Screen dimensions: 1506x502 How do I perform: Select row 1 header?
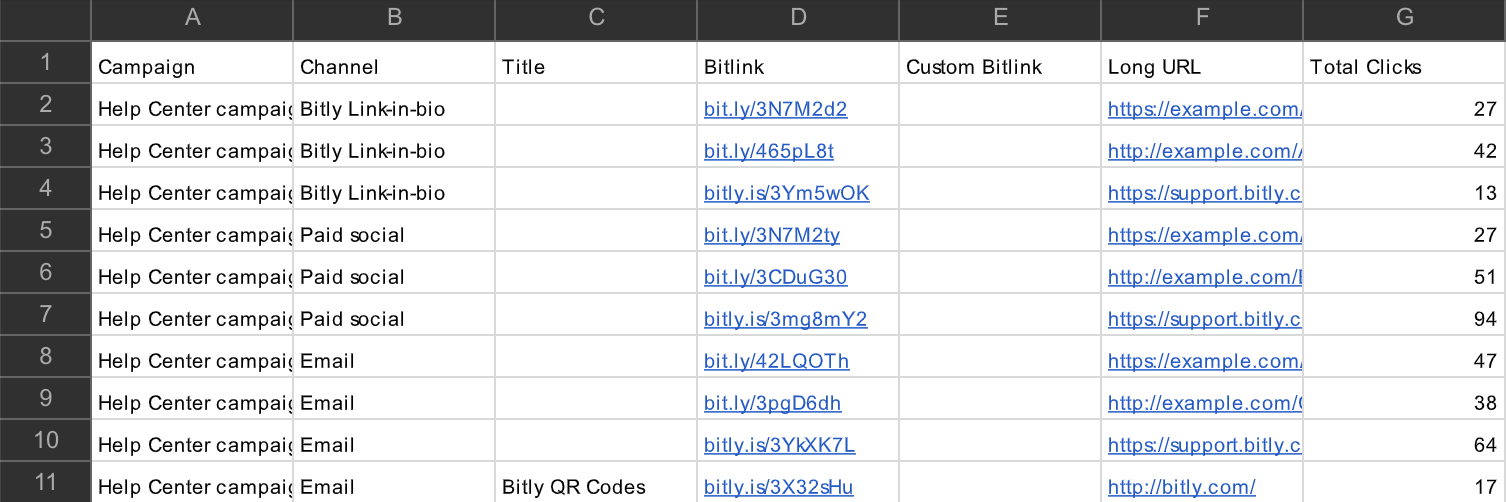(45, 62)
